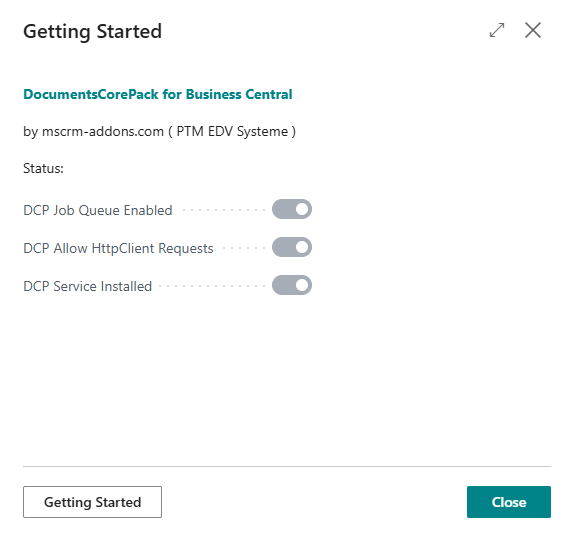Screen dimensions: 572x540
Task: Expand the Getting Started dialog to full size
Action: coord(497,30)
